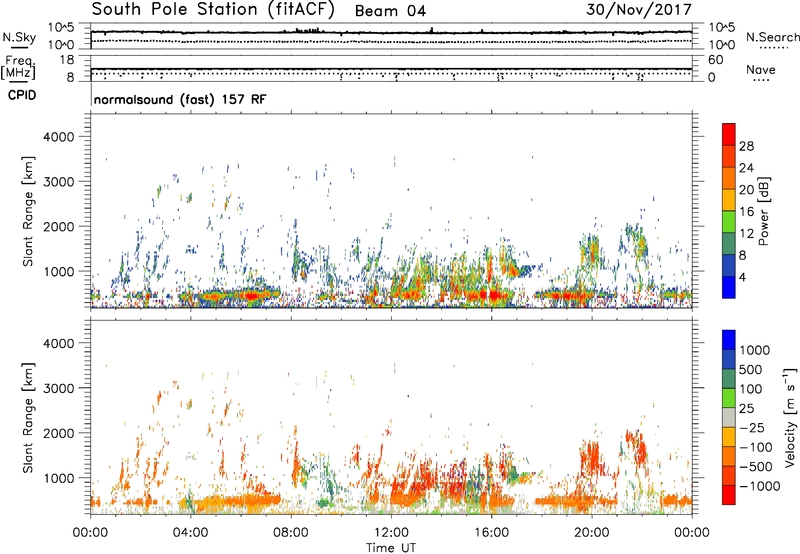Click the gray band of velocity colorbar
Image resolution: width=800 pixels, height=554 pixels.
tap(729, 417)
